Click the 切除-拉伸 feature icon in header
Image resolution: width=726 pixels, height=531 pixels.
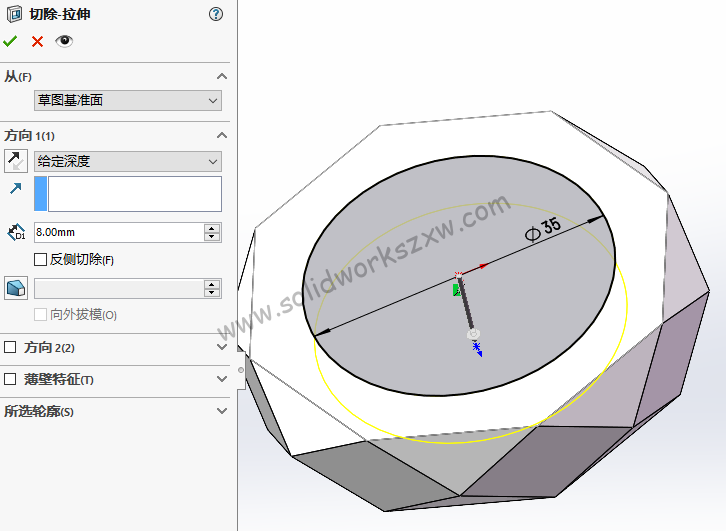click(14, 14)
